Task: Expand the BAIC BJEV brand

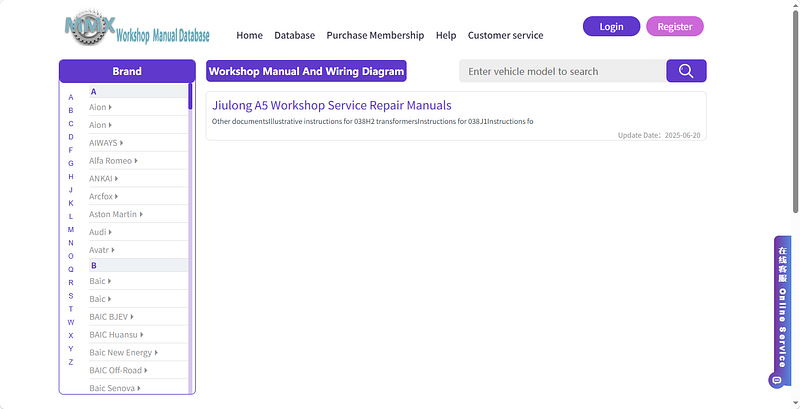Action: click(111, 317)
